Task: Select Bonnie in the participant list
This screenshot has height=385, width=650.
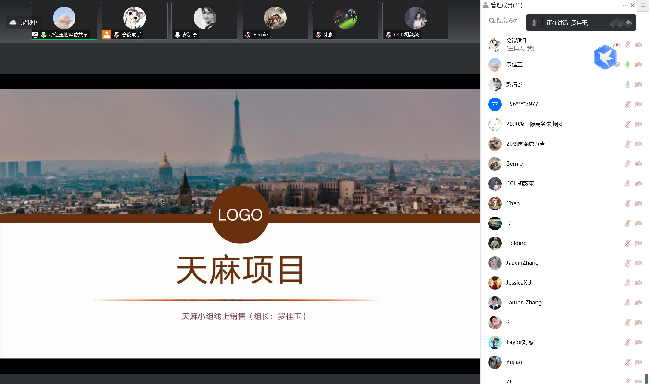Action: (x=565, y=164)
